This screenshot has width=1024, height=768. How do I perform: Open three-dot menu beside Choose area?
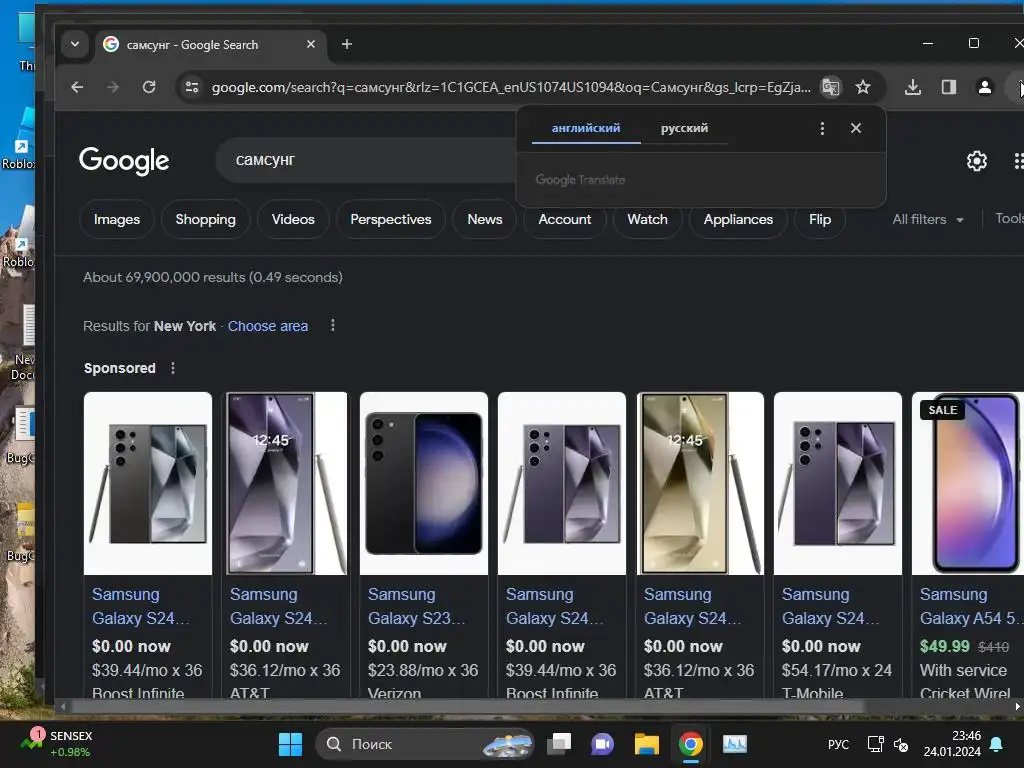pos(333,325)
